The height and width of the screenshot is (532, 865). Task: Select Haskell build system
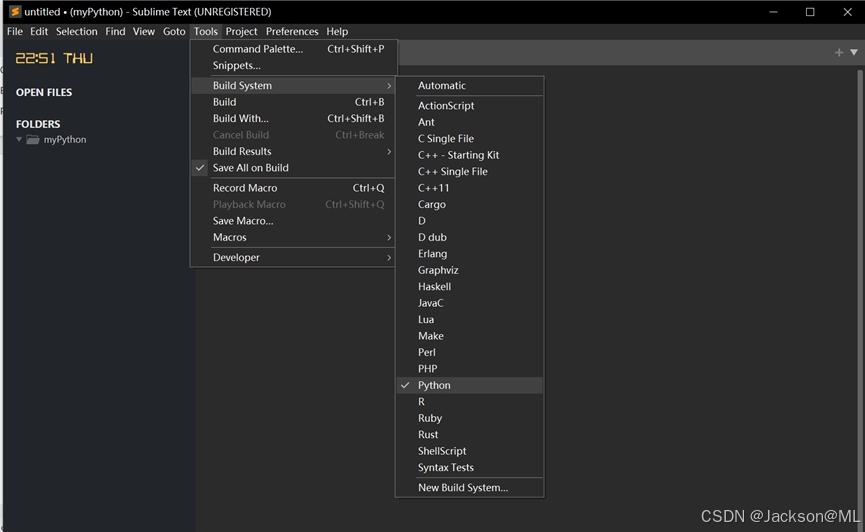click(469, 287)
